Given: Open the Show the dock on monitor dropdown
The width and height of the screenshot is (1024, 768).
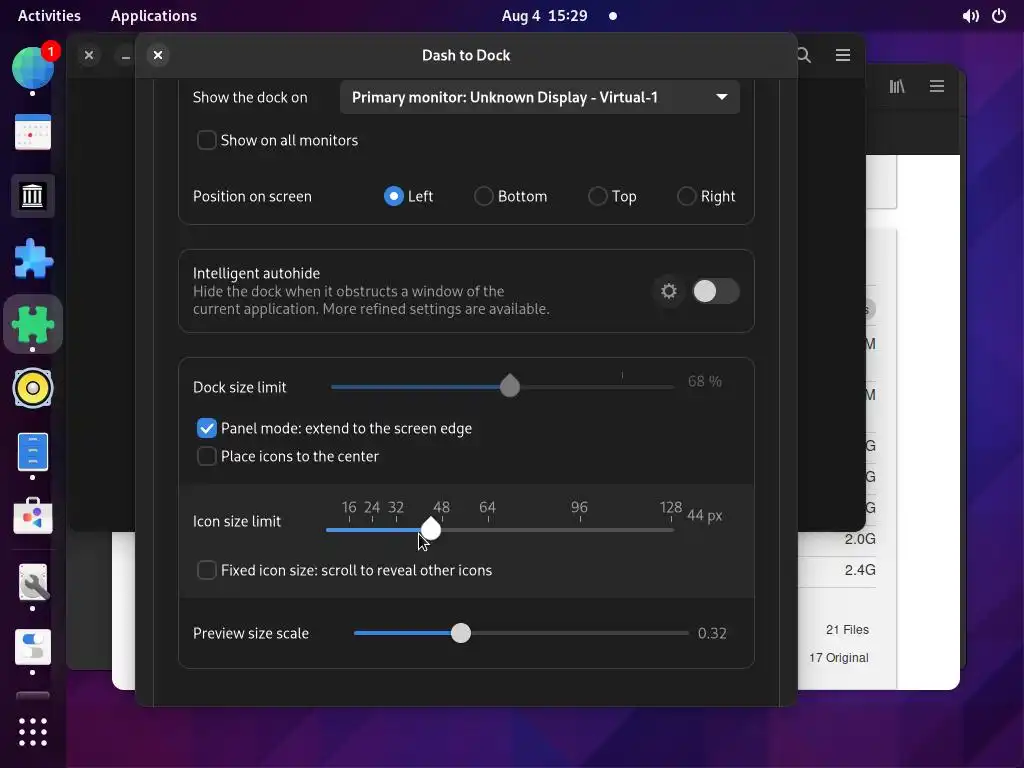Looking at the screenshot, I should click(x=540, y=97).
